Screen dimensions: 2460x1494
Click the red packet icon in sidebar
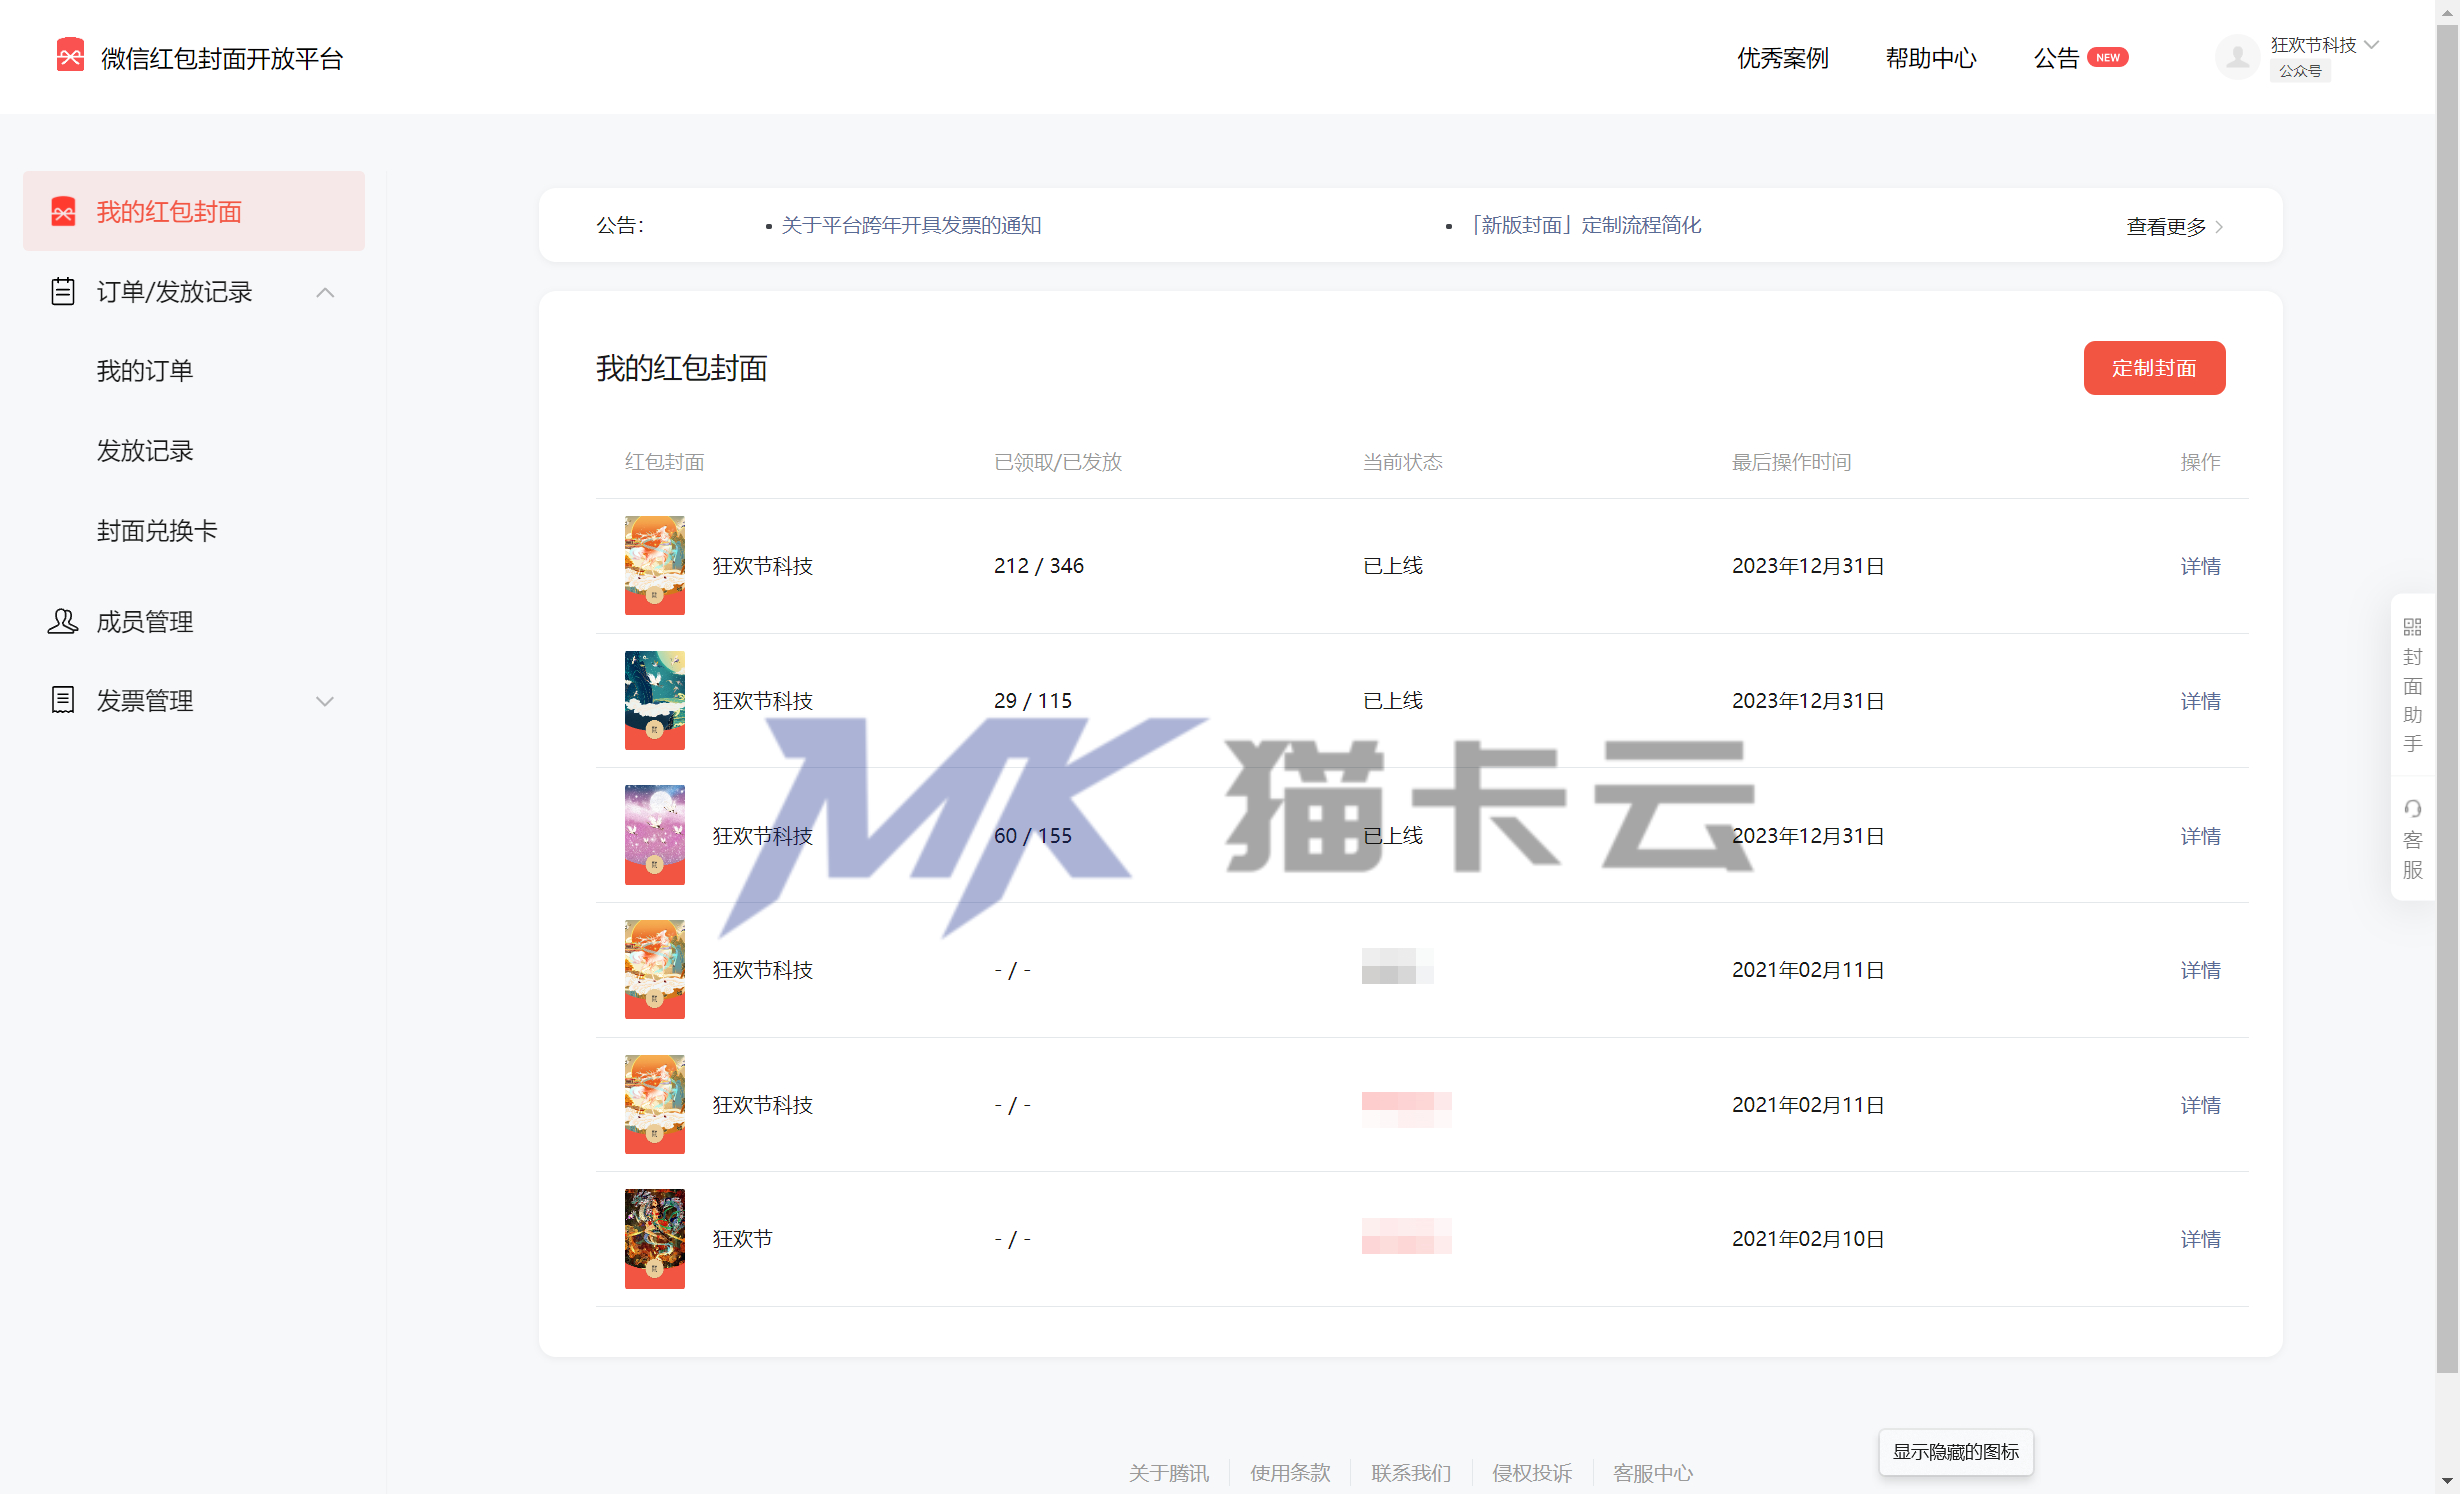(x=63, y=211)
